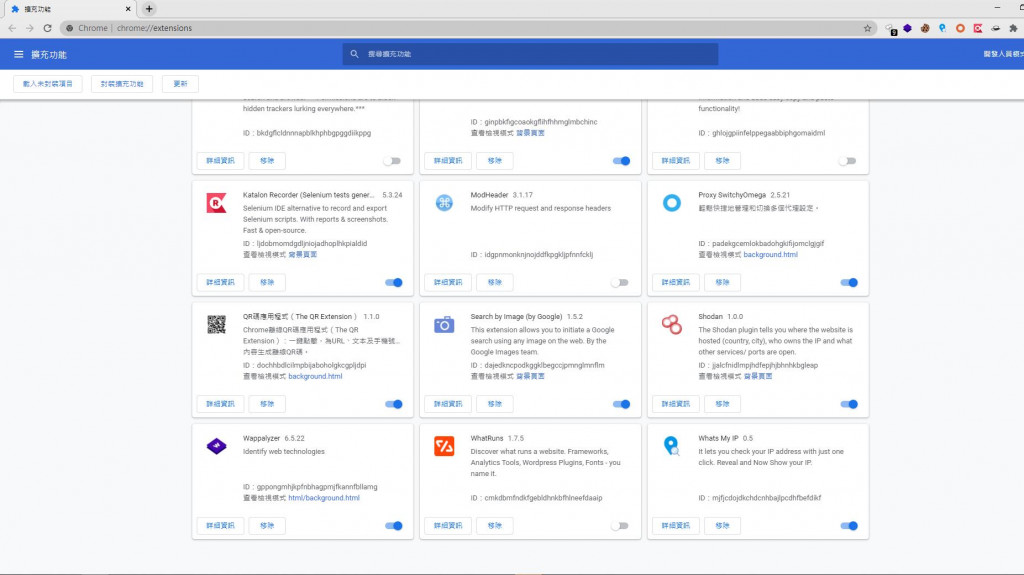Open the hamburger menu beside 擴充功能

(18, 54)
